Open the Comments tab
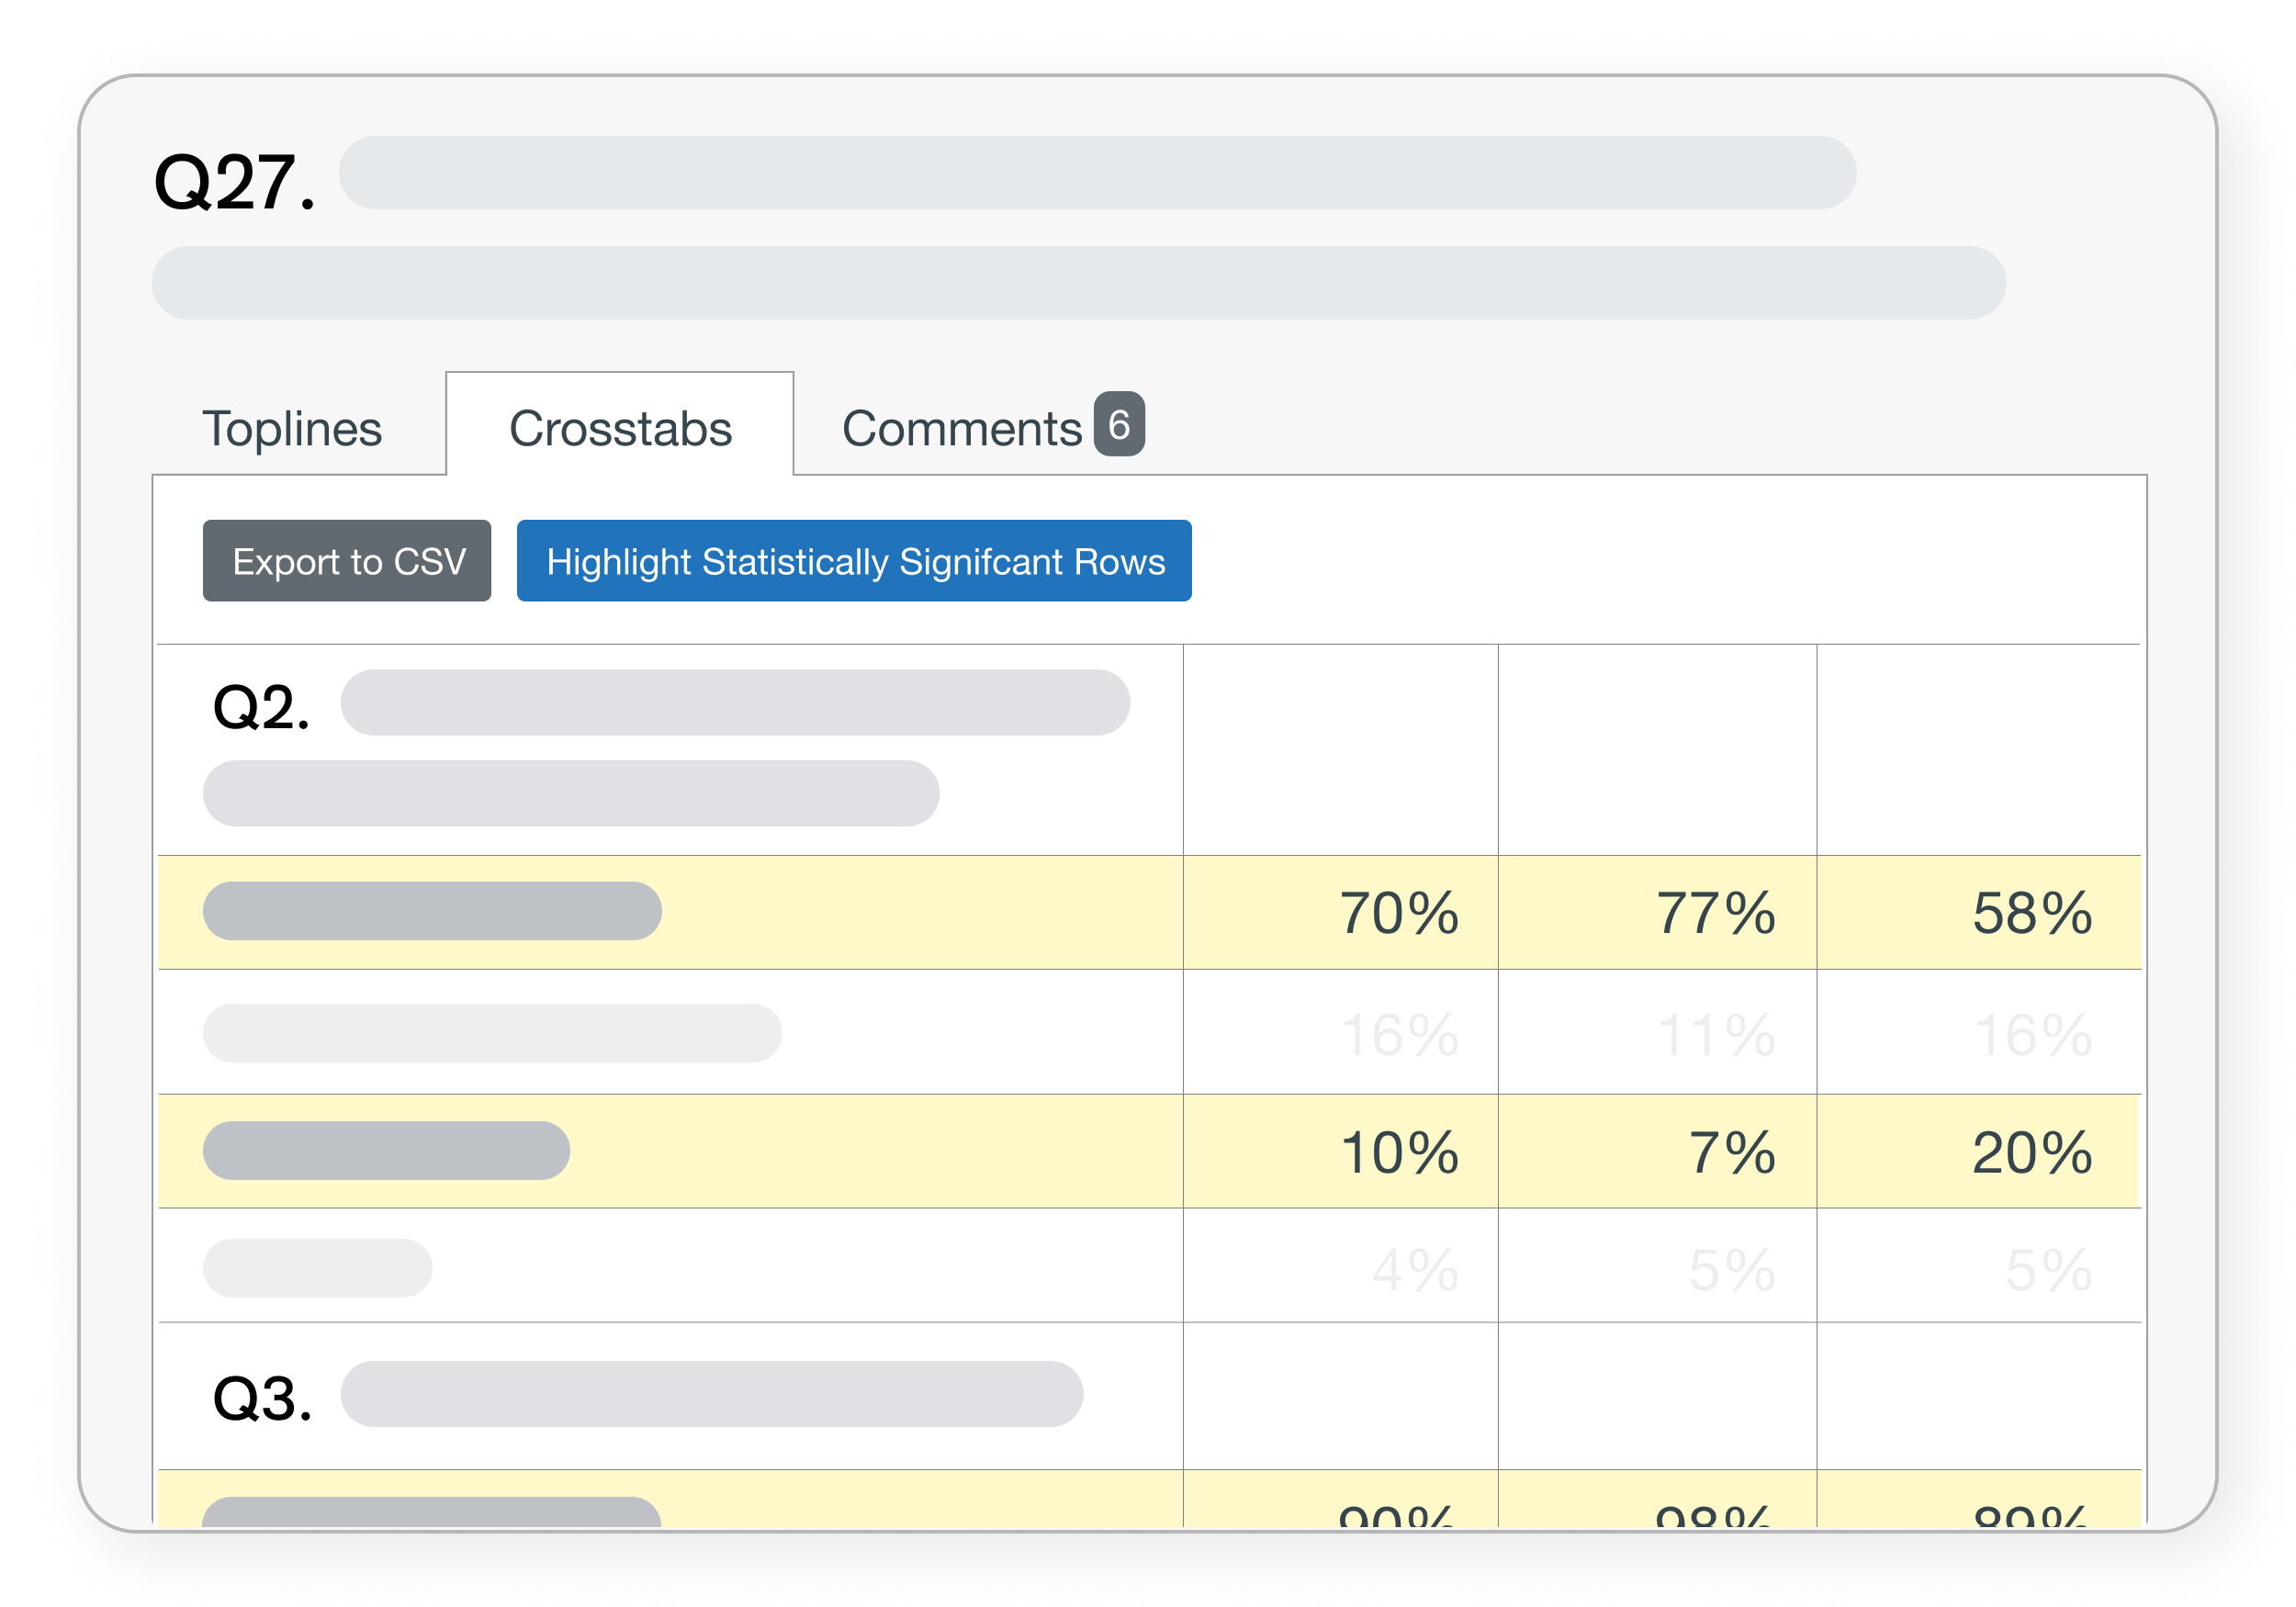 pyautogui.click(x=961, y=429)
